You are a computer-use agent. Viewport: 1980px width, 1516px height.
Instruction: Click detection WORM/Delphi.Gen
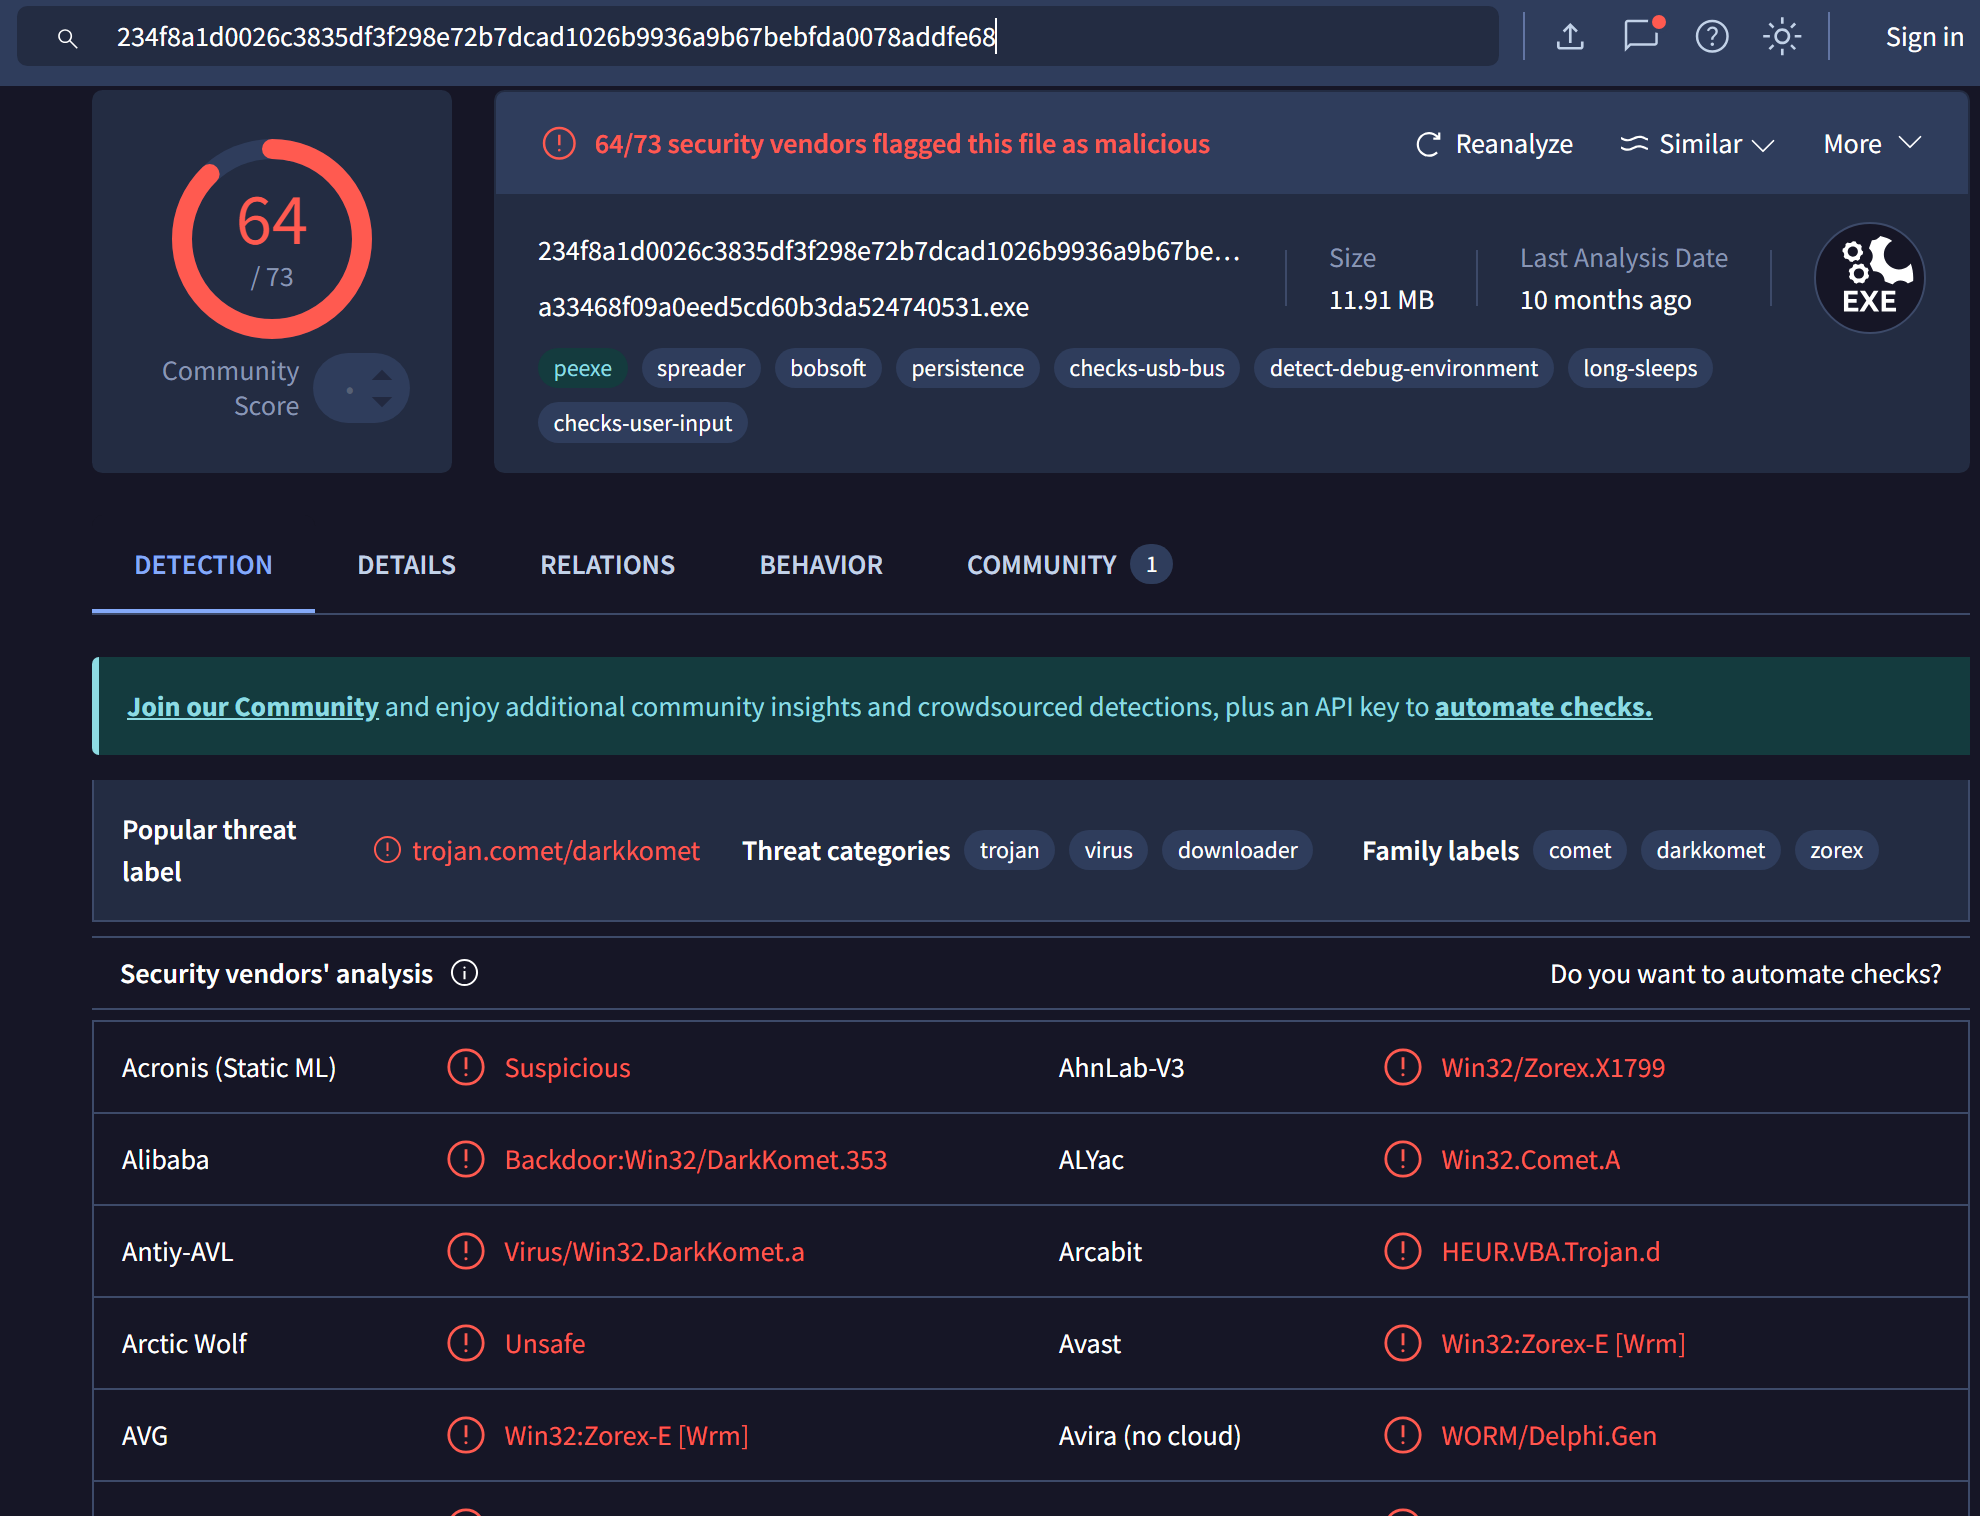click(1549, 1436)
